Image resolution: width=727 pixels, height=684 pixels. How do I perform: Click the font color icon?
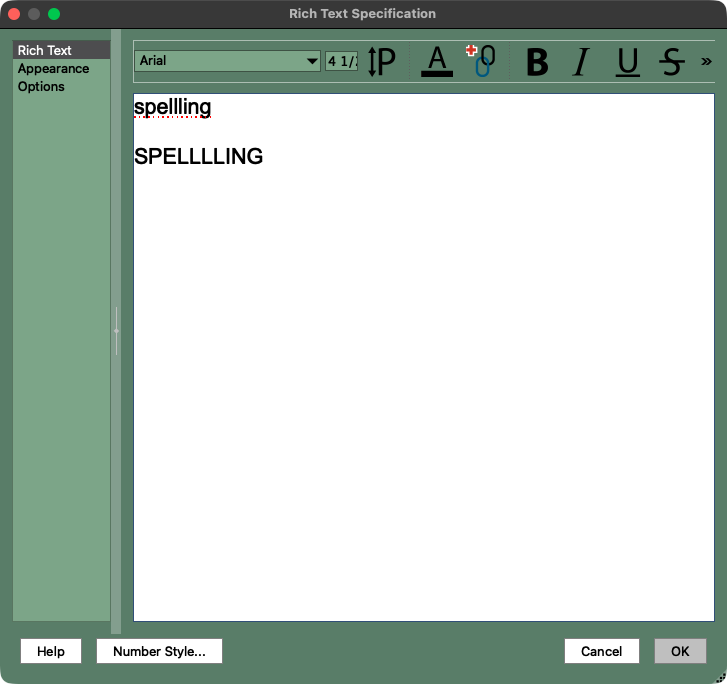437,62
